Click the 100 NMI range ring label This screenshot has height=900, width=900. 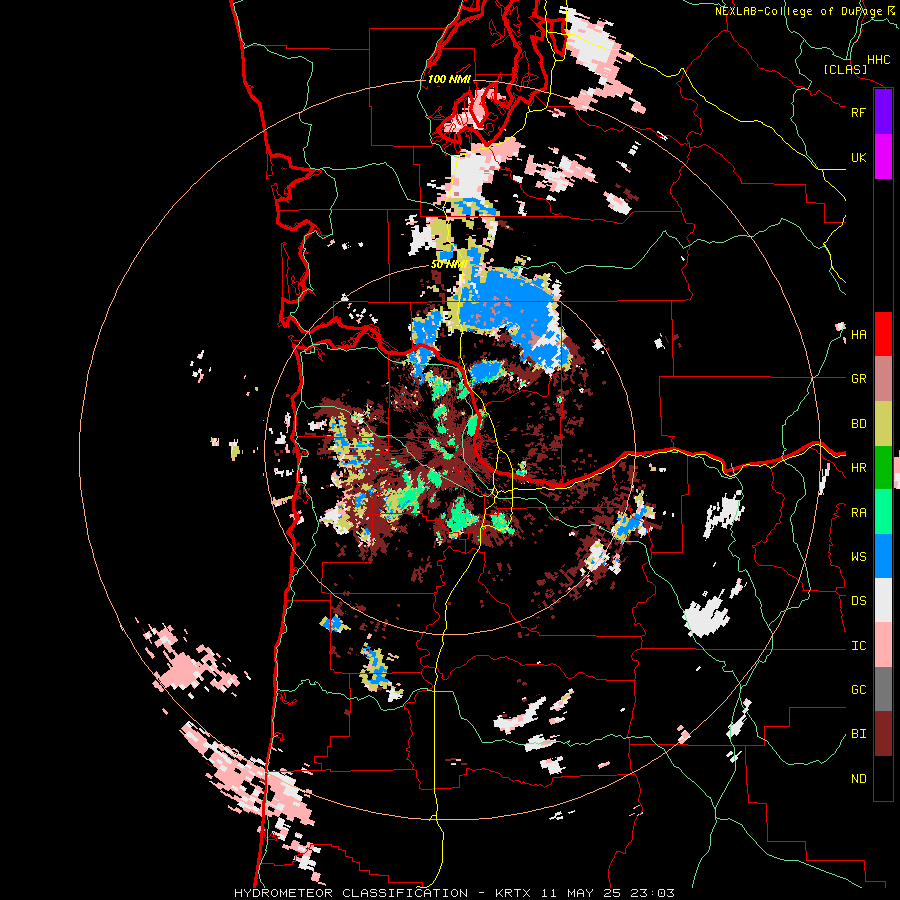pyautogui.click(x=449, y=79)
